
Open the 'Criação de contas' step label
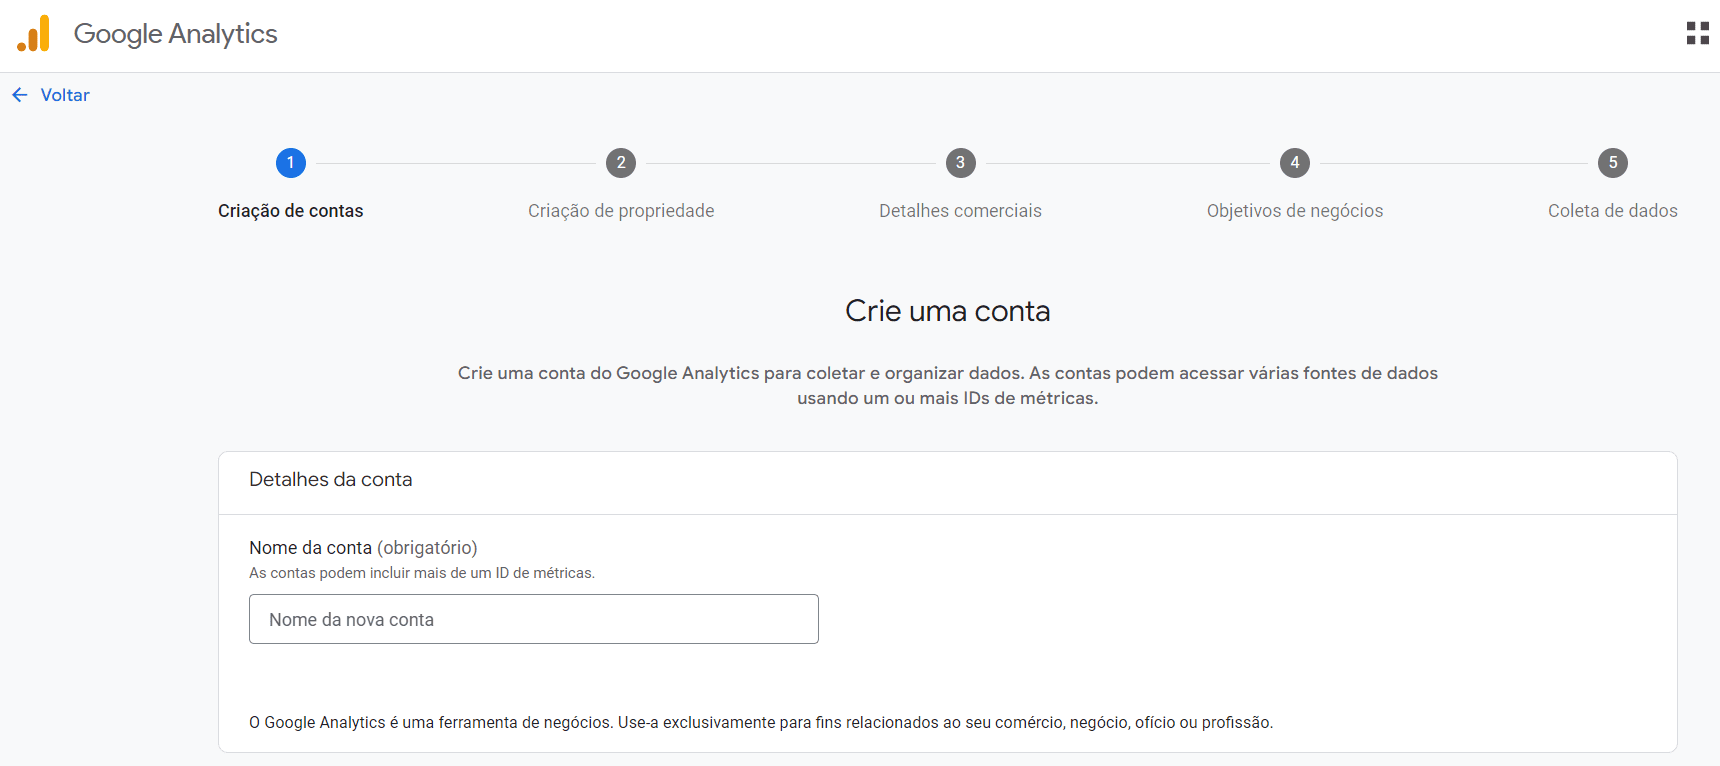[291, 211]
